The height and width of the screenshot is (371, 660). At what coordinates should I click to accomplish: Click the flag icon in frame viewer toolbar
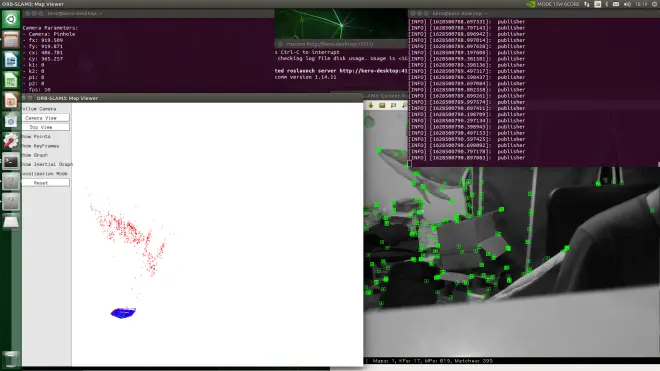[x=393, y=105]
